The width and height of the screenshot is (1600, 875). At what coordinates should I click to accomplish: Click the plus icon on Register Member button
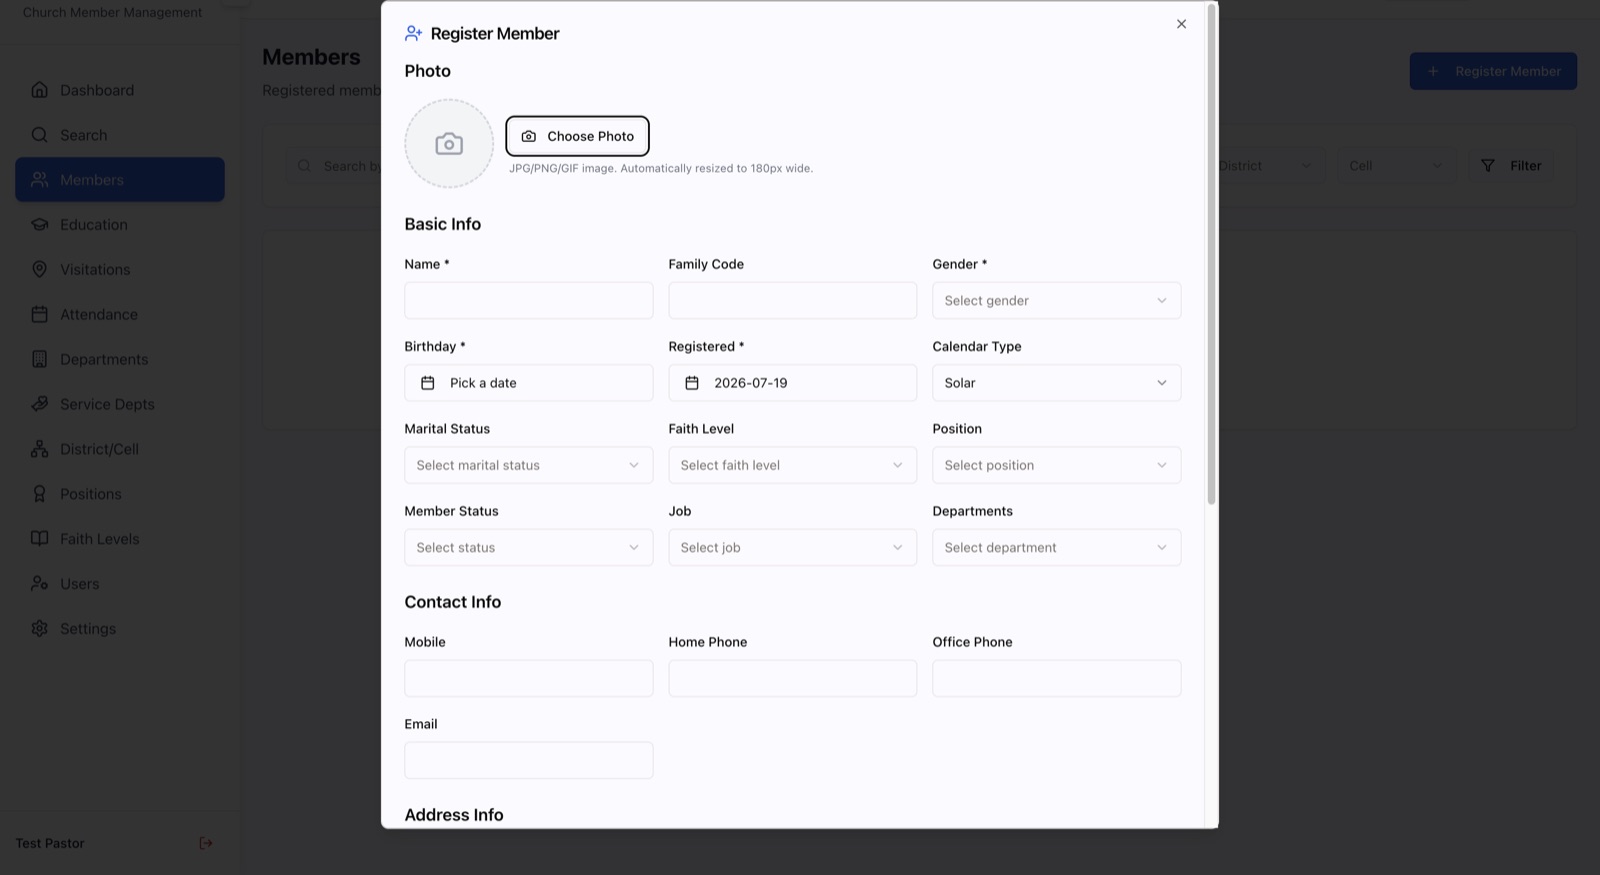[x=1433, y=71]
